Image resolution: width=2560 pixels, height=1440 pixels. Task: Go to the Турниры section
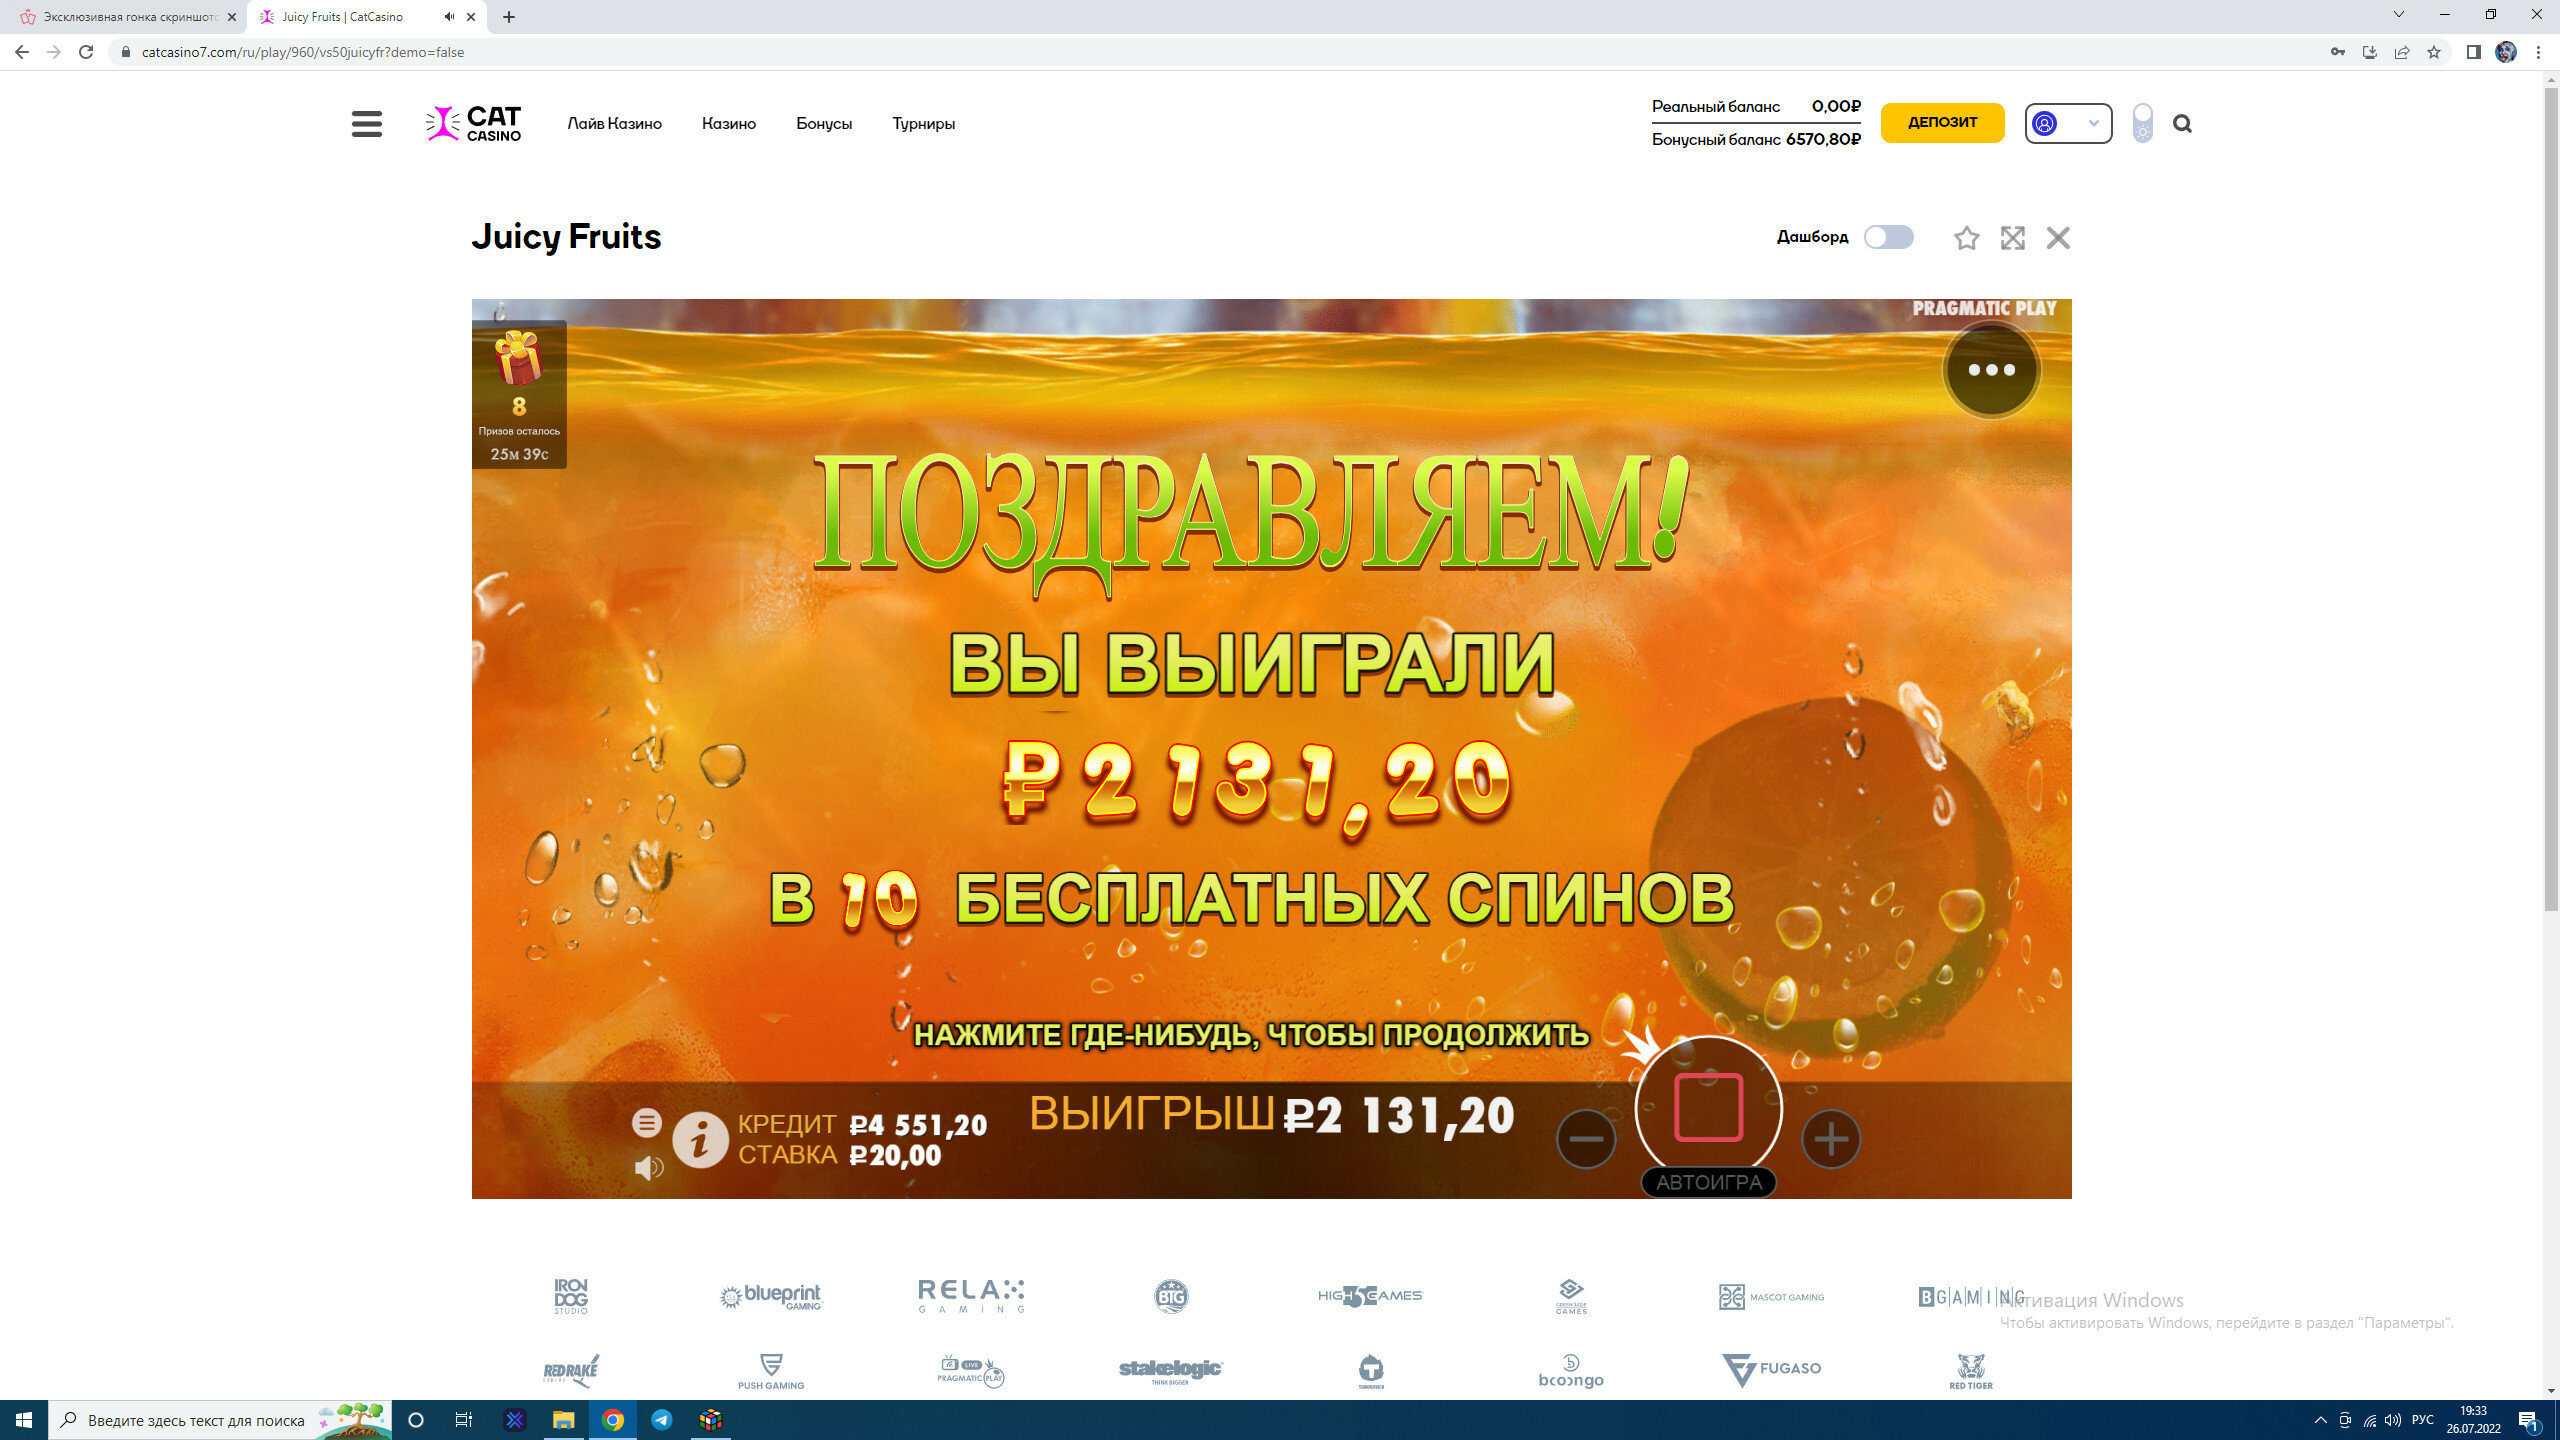click(x=923, y=124)
